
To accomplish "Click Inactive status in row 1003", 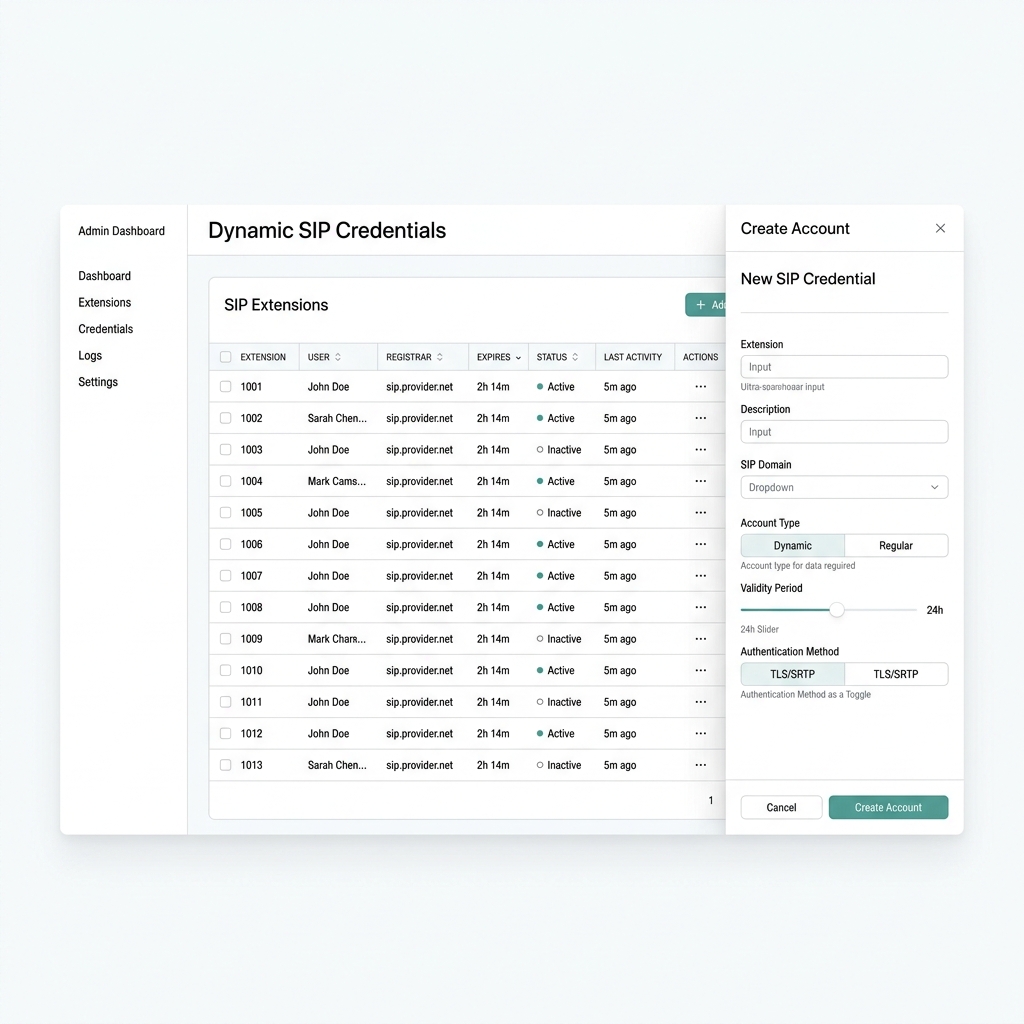I will pos(559,449).
